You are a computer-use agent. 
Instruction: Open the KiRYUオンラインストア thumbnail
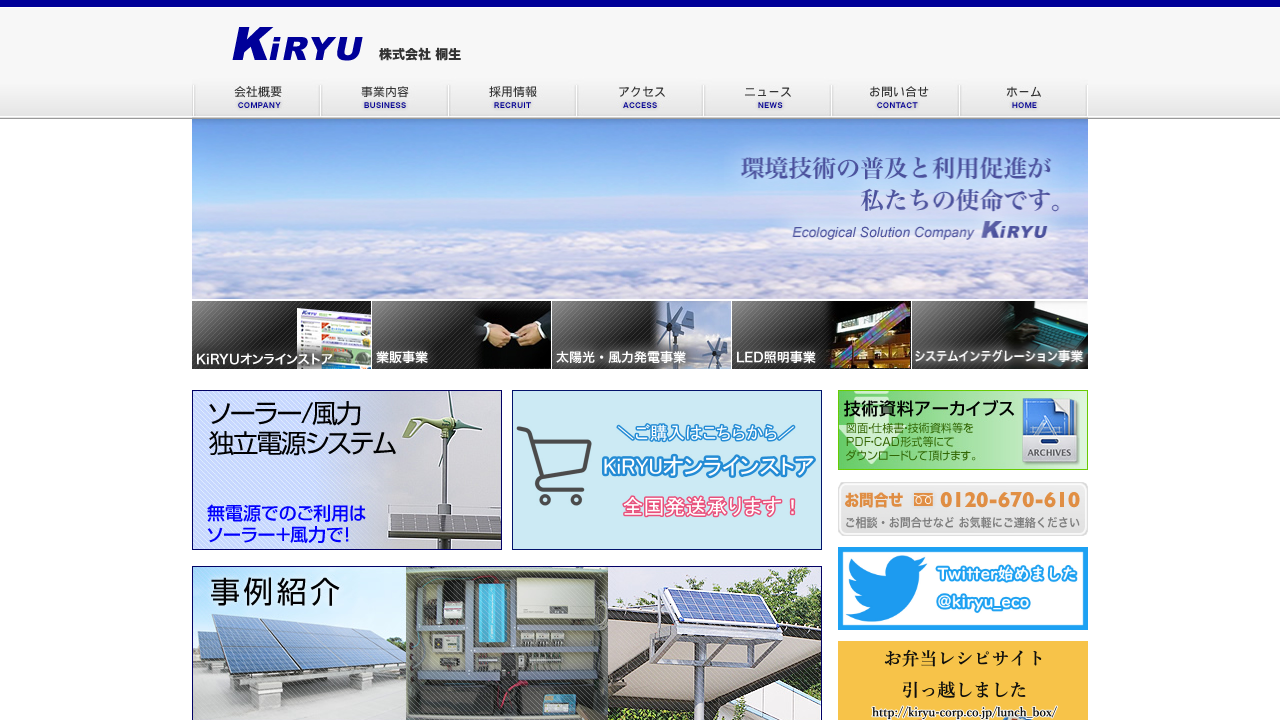coord(281,335)
